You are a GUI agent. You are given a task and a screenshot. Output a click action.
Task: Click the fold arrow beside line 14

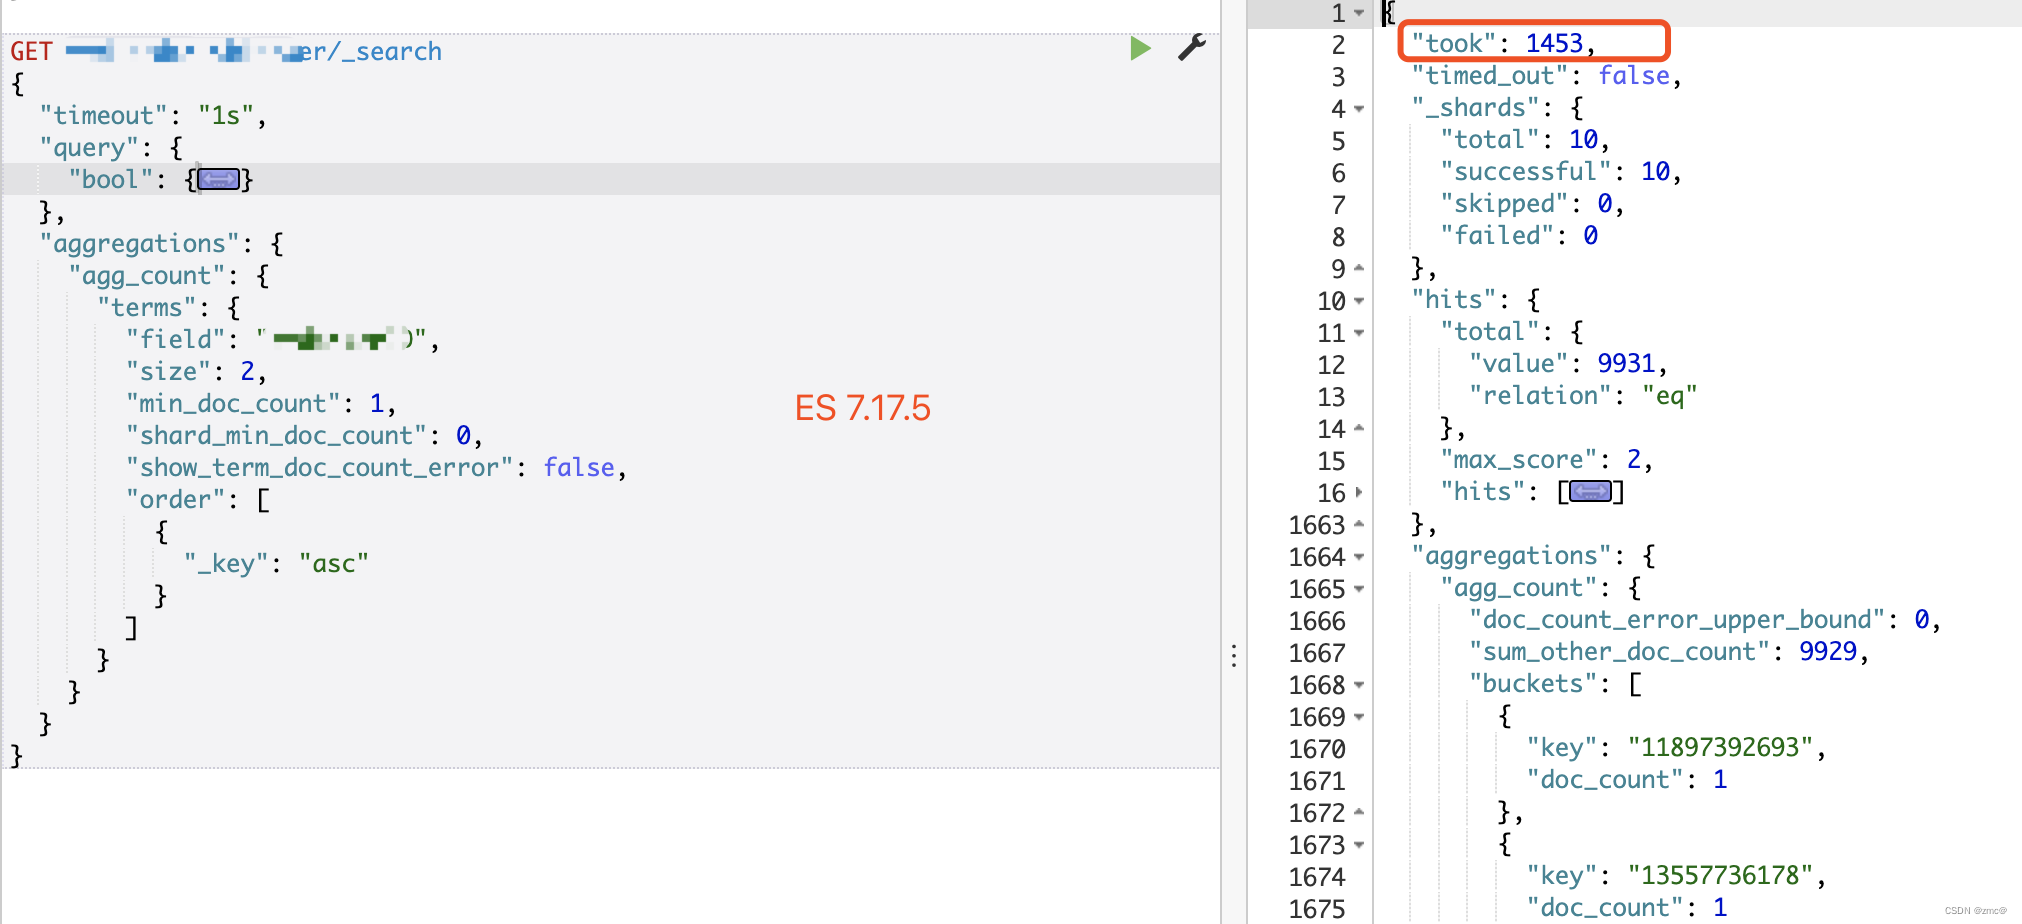(1358, 428)
